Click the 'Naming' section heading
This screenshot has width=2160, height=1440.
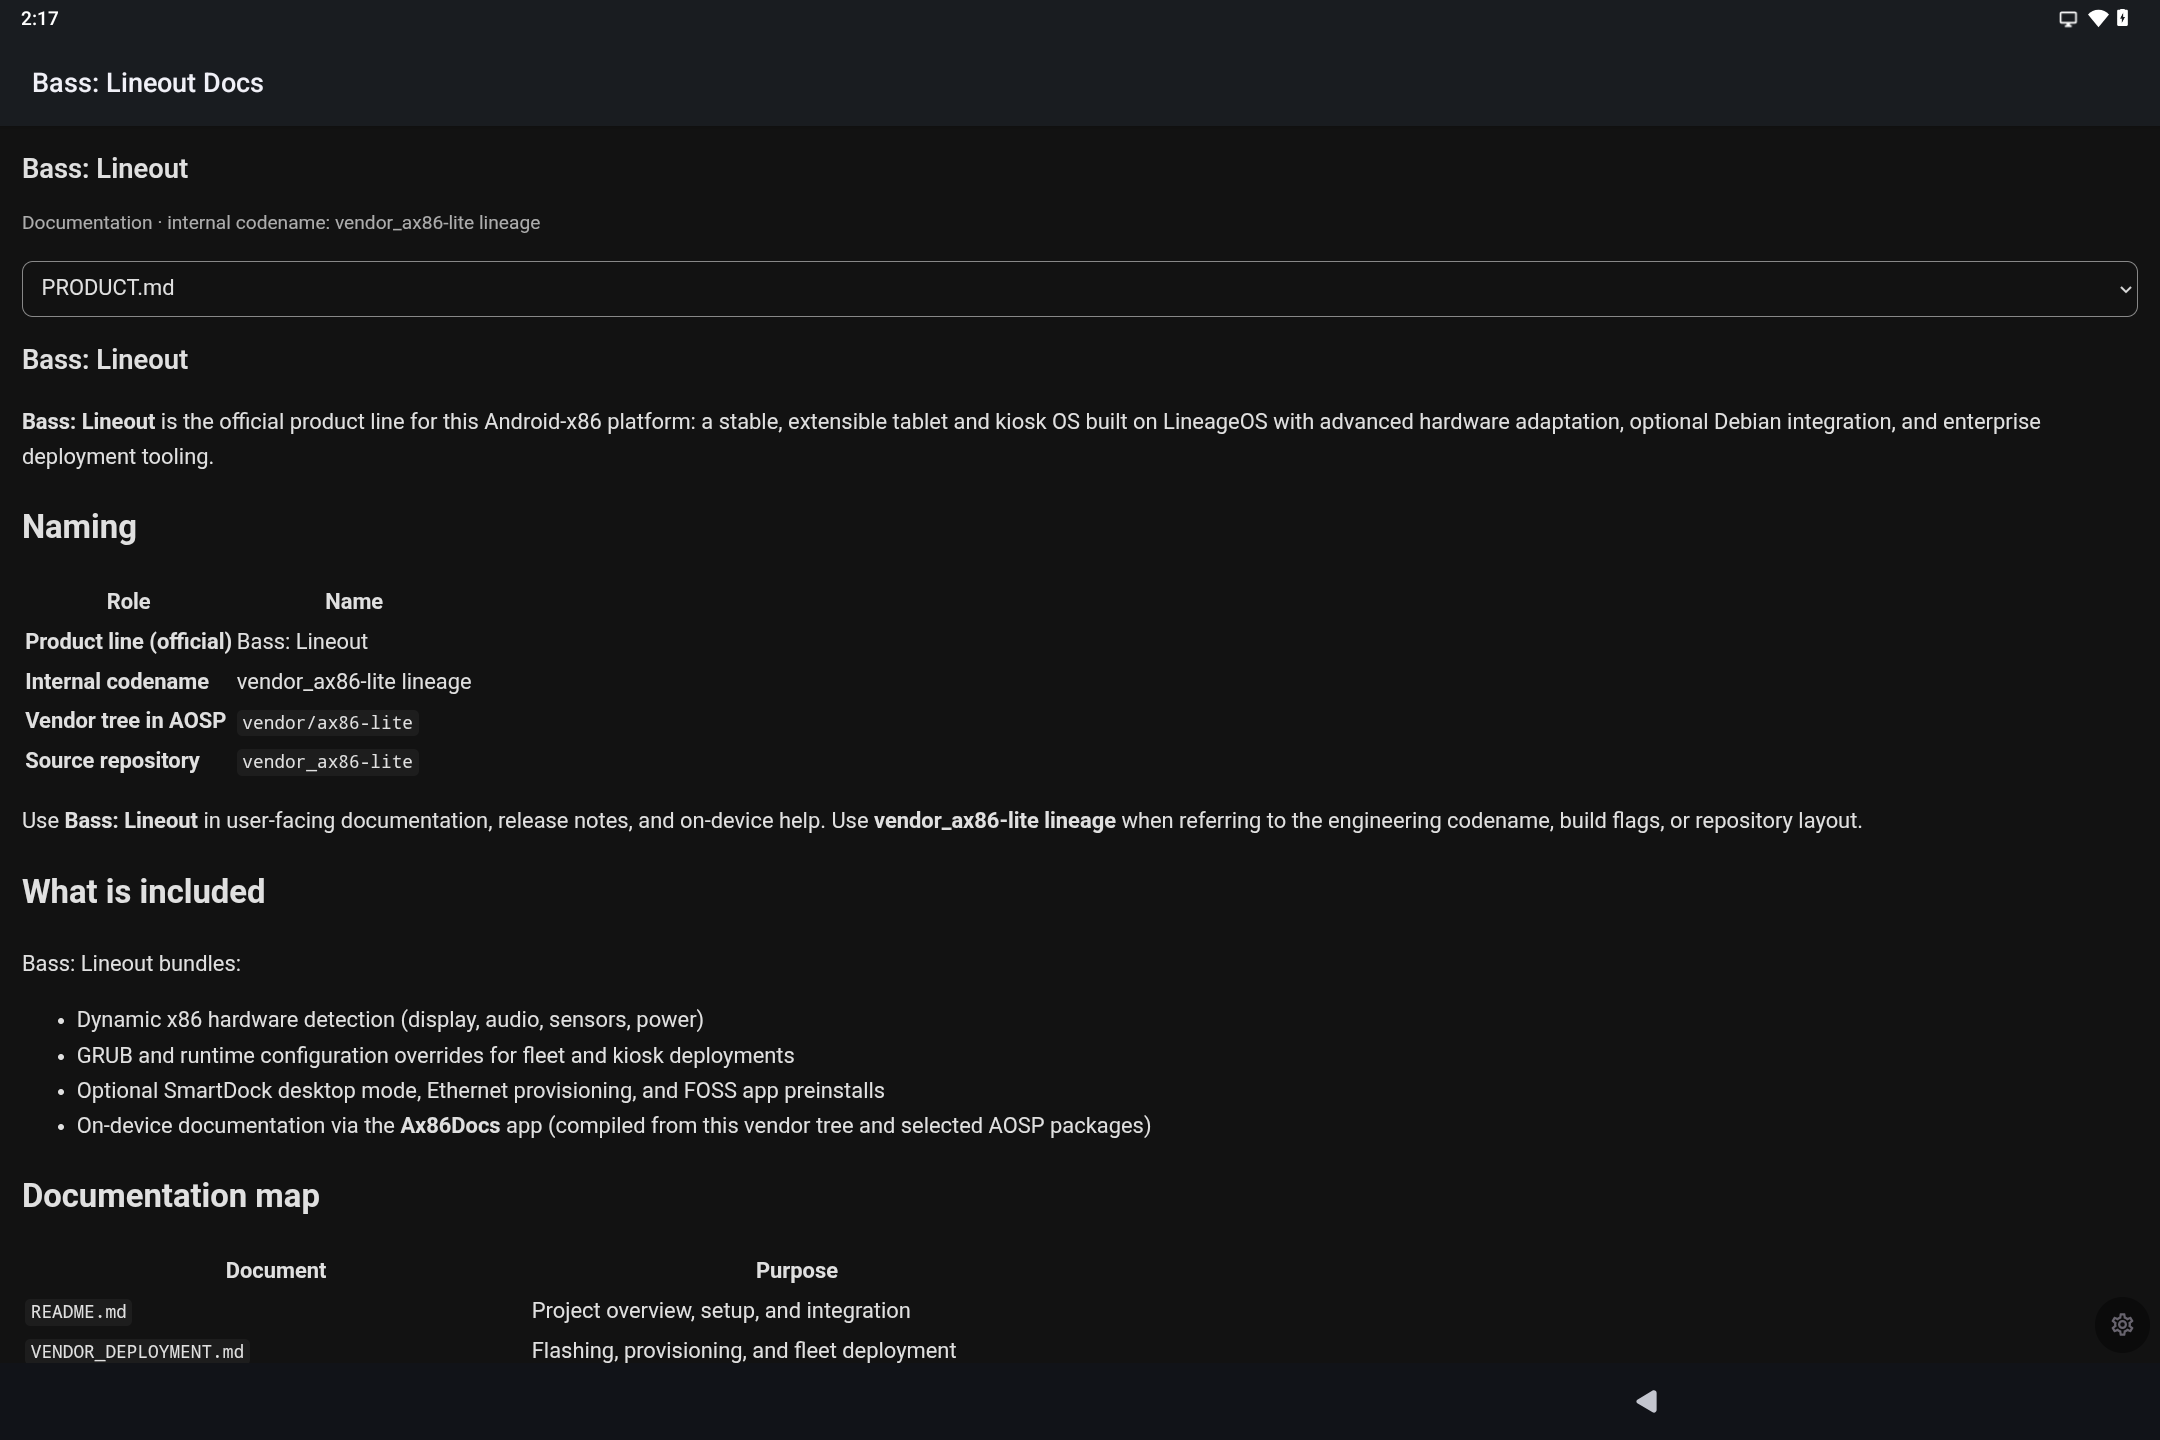[79, 527]
